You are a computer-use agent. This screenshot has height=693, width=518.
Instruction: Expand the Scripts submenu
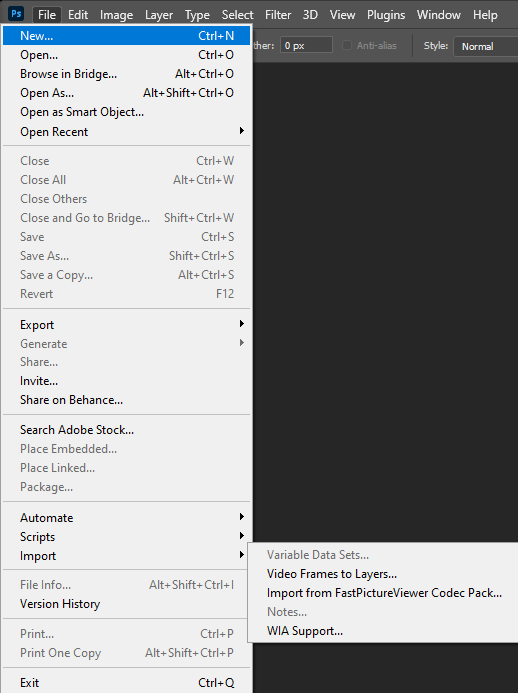(x=126, y=537)
